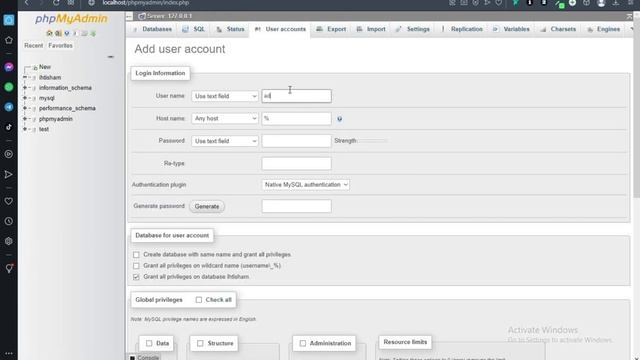Open WhatsApp in the browser sidebar
The height and width of the screenshot is (360, 640).
click(x=9, y=87)
